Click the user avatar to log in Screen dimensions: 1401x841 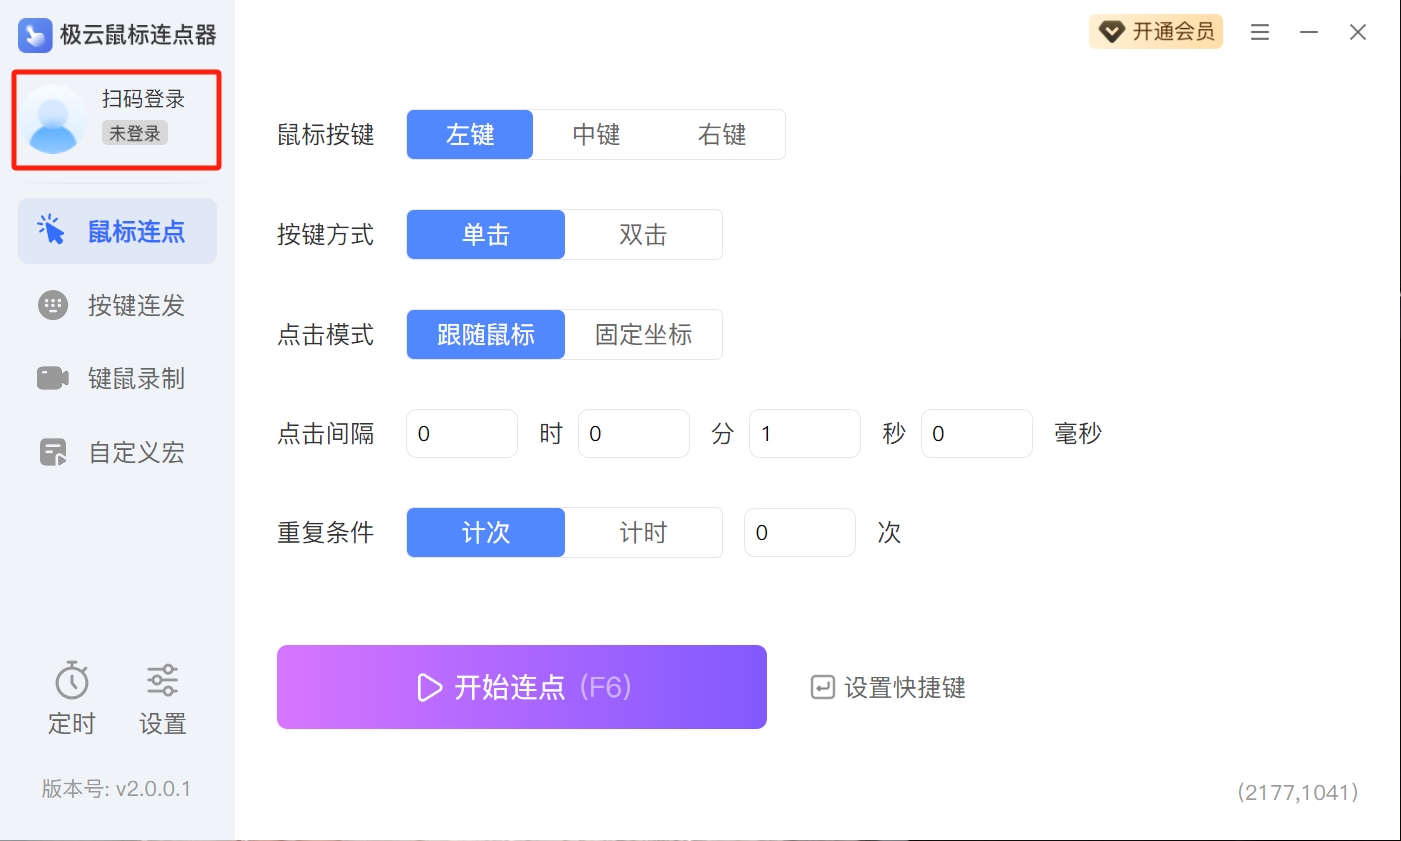54,119
